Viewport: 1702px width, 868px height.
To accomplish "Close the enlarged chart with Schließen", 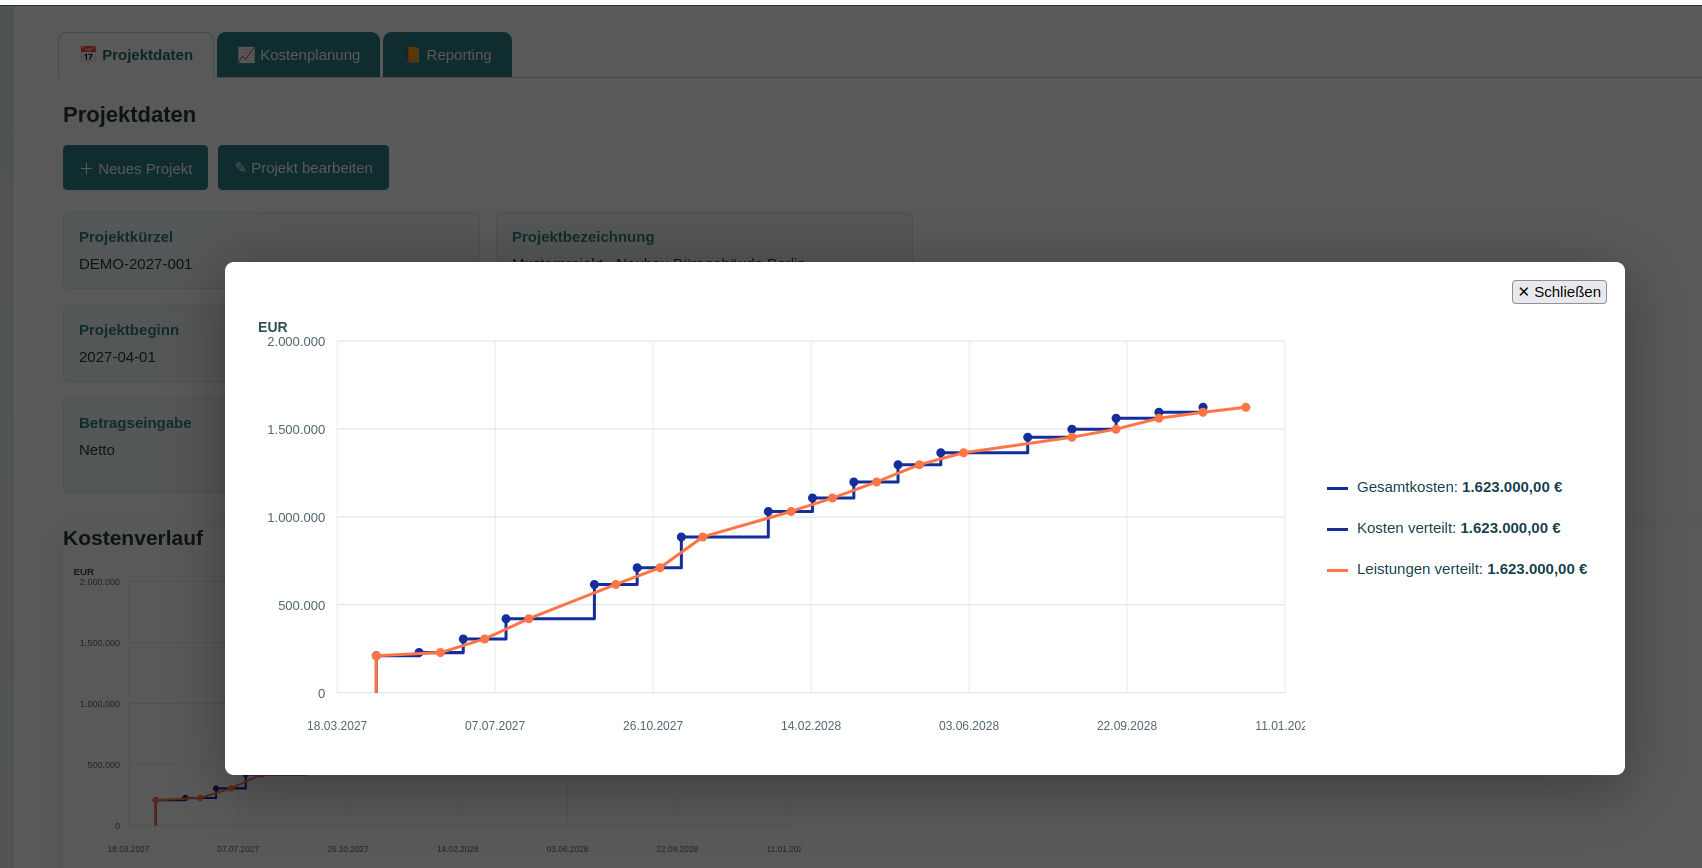I will click(x=1559, y=292).
